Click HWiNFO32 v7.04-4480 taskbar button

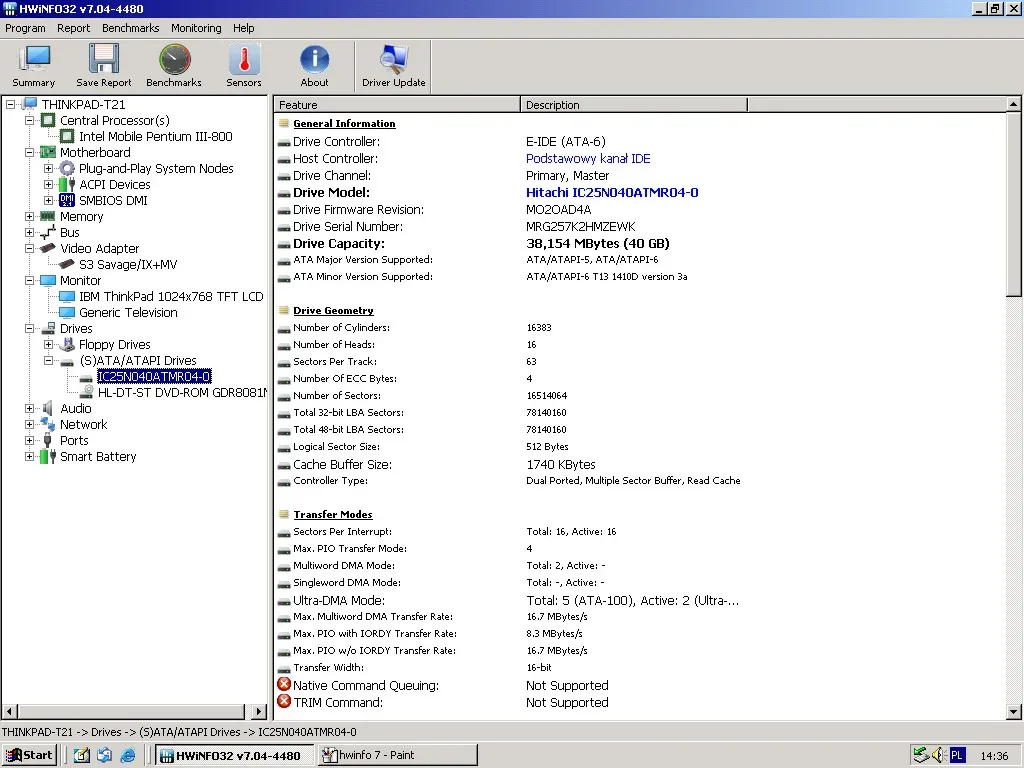pos(236,756)
